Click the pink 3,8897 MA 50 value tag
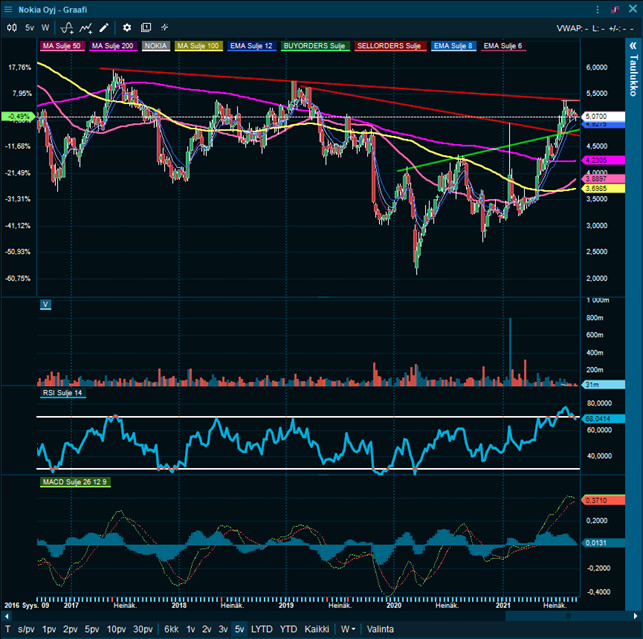The image size is (643, 639). coord(604,179)
